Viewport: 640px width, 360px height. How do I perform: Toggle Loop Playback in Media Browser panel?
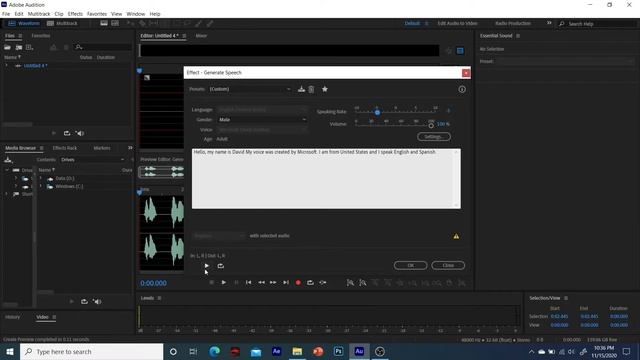pyautogui.click(x=84, y=302)
